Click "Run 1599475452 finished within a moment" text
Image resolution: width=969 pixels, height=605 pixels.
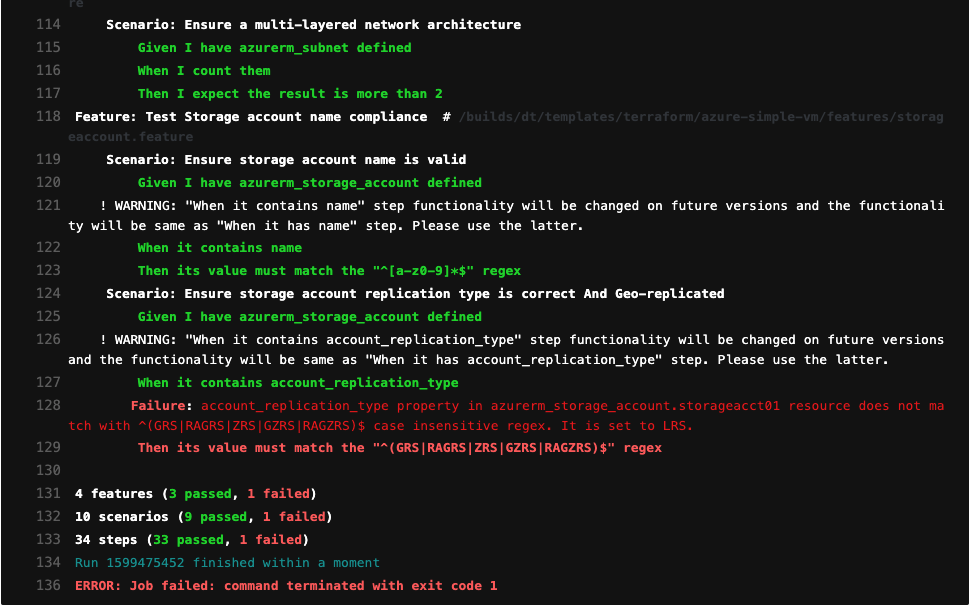pos(227,563)
